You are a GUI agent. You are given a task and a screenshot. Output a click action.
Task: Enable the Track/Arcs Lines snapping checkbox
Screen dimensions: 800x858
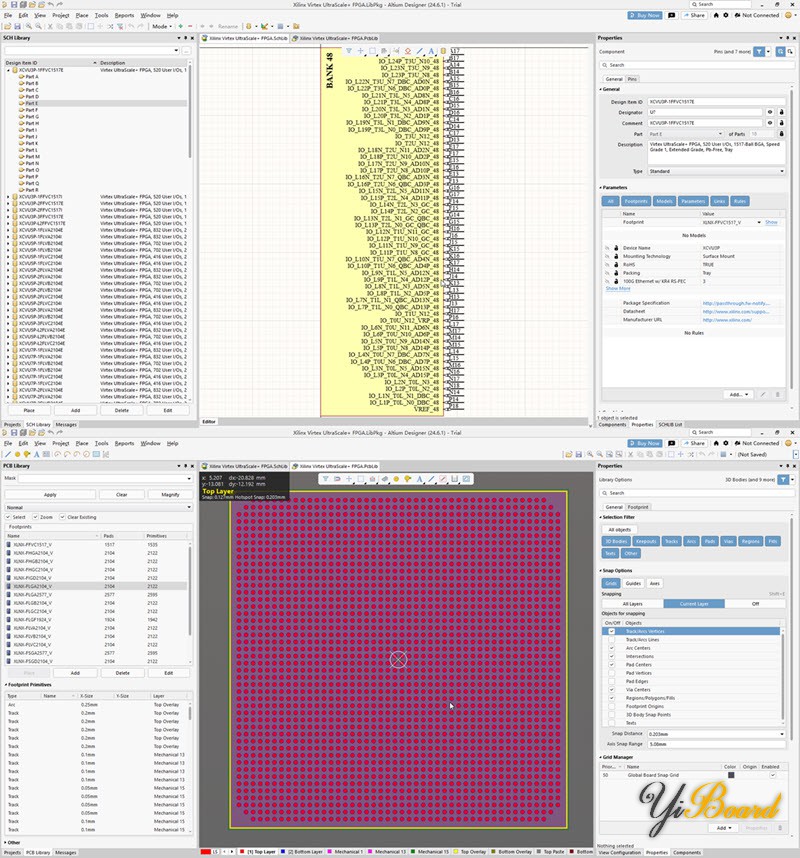(x=610, y=640)
